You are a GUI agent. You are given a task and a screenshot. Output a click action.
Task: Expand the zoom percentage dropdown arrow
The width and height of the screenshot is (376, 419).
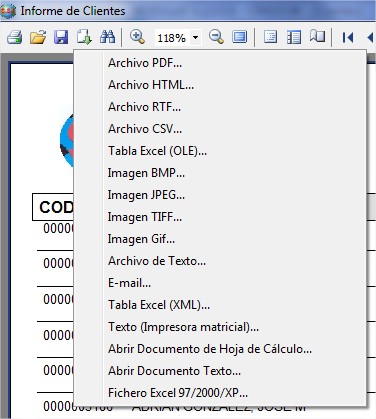point(196,37)
